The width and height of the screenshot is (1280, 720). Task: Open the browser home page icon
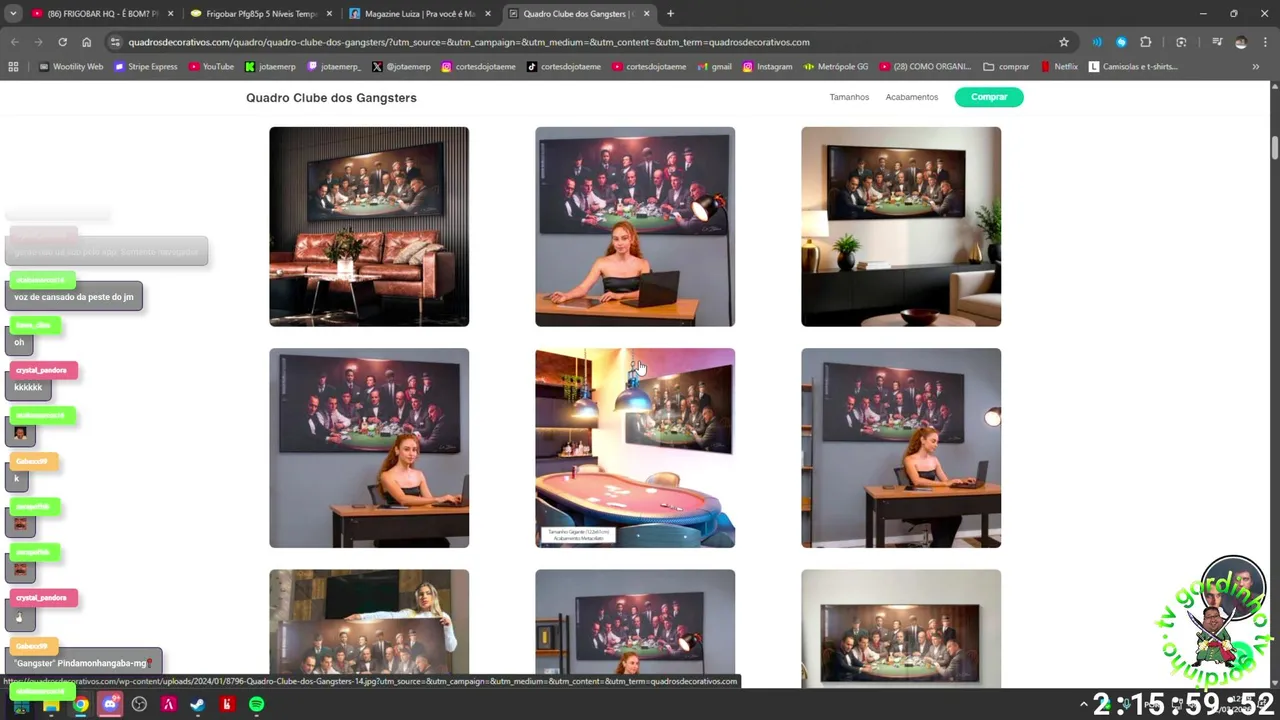pyautogui.click(x=87, y=42)
